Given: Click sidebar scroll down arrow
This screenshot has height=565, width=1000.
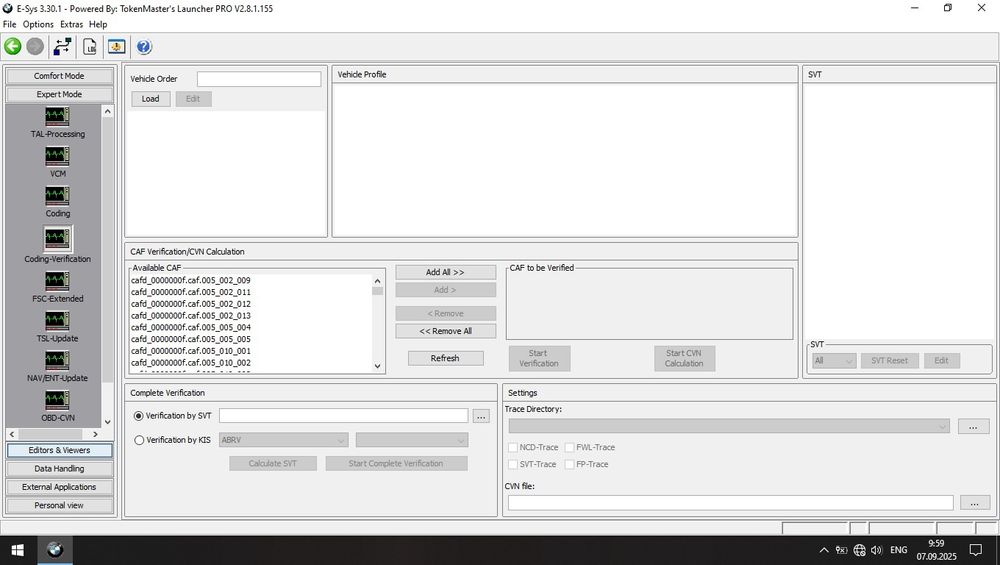Looking at the screenshot, I should (x=108, y=422).
